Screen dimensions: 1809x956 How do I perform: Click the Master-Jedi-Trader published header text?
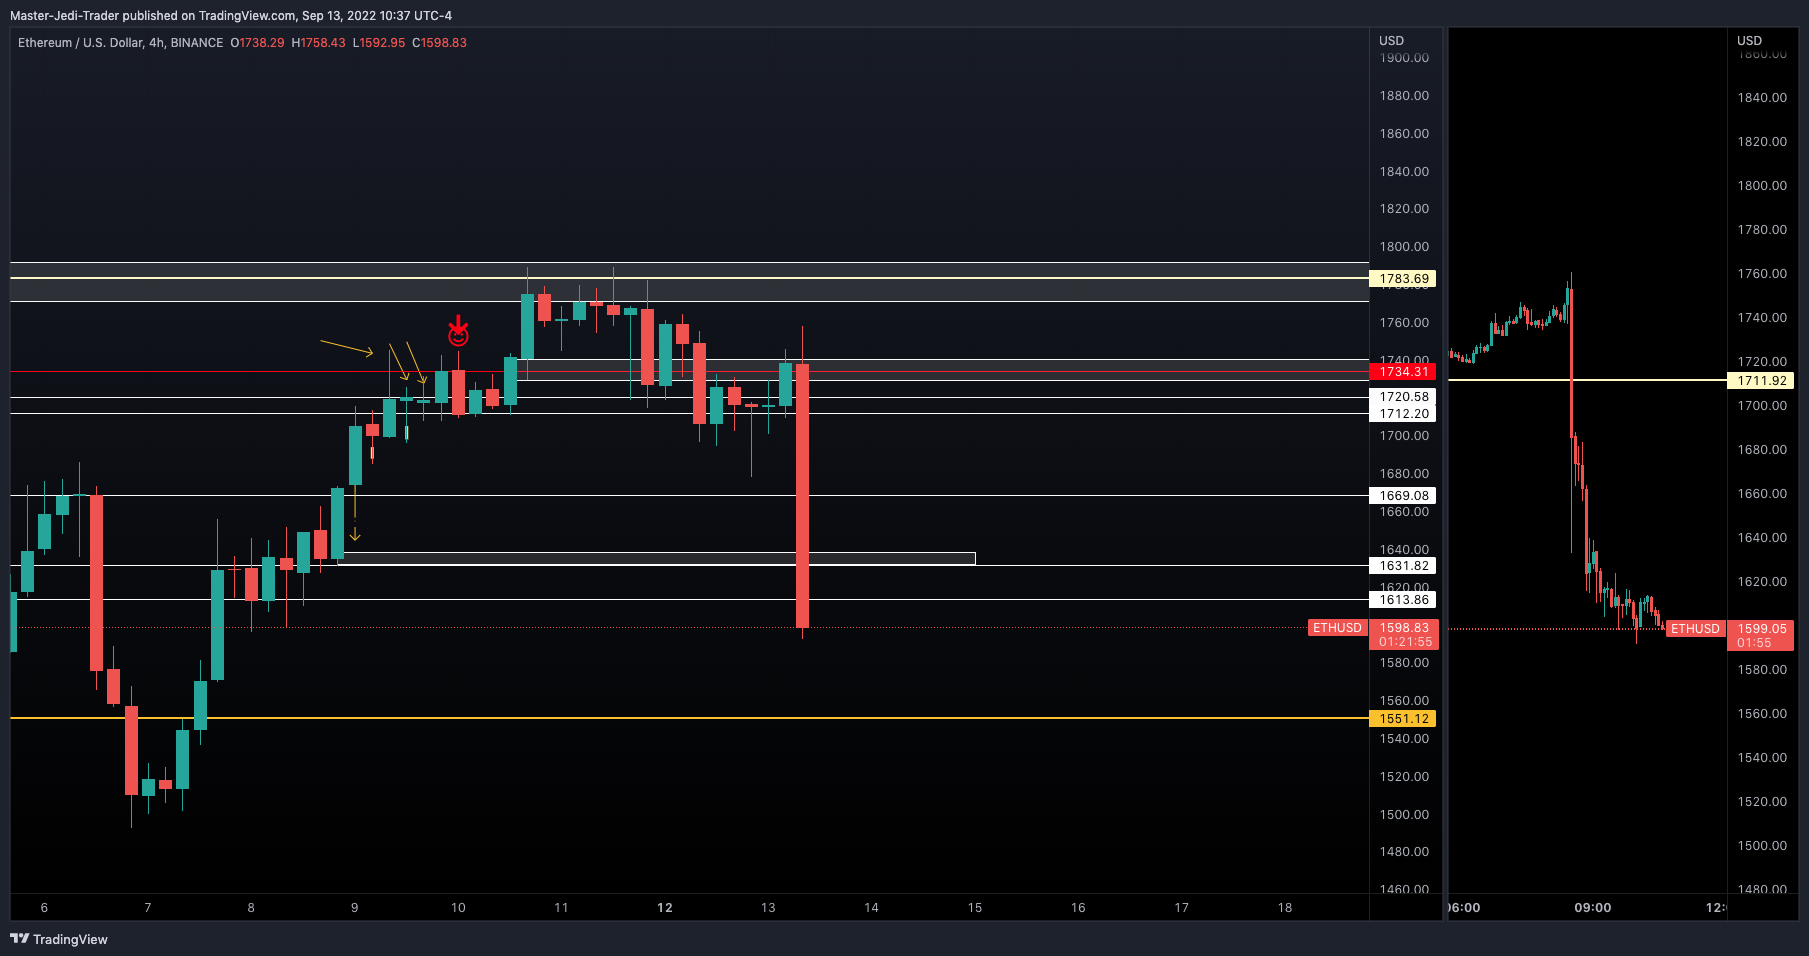coord(230,15)
